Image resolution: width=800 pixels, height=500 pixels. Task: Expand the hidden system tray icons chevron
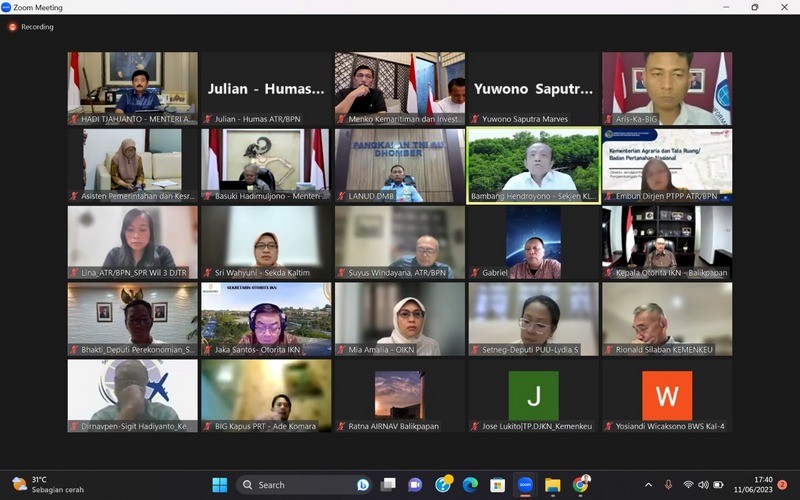pyautogui.click(x=648, y=485)
